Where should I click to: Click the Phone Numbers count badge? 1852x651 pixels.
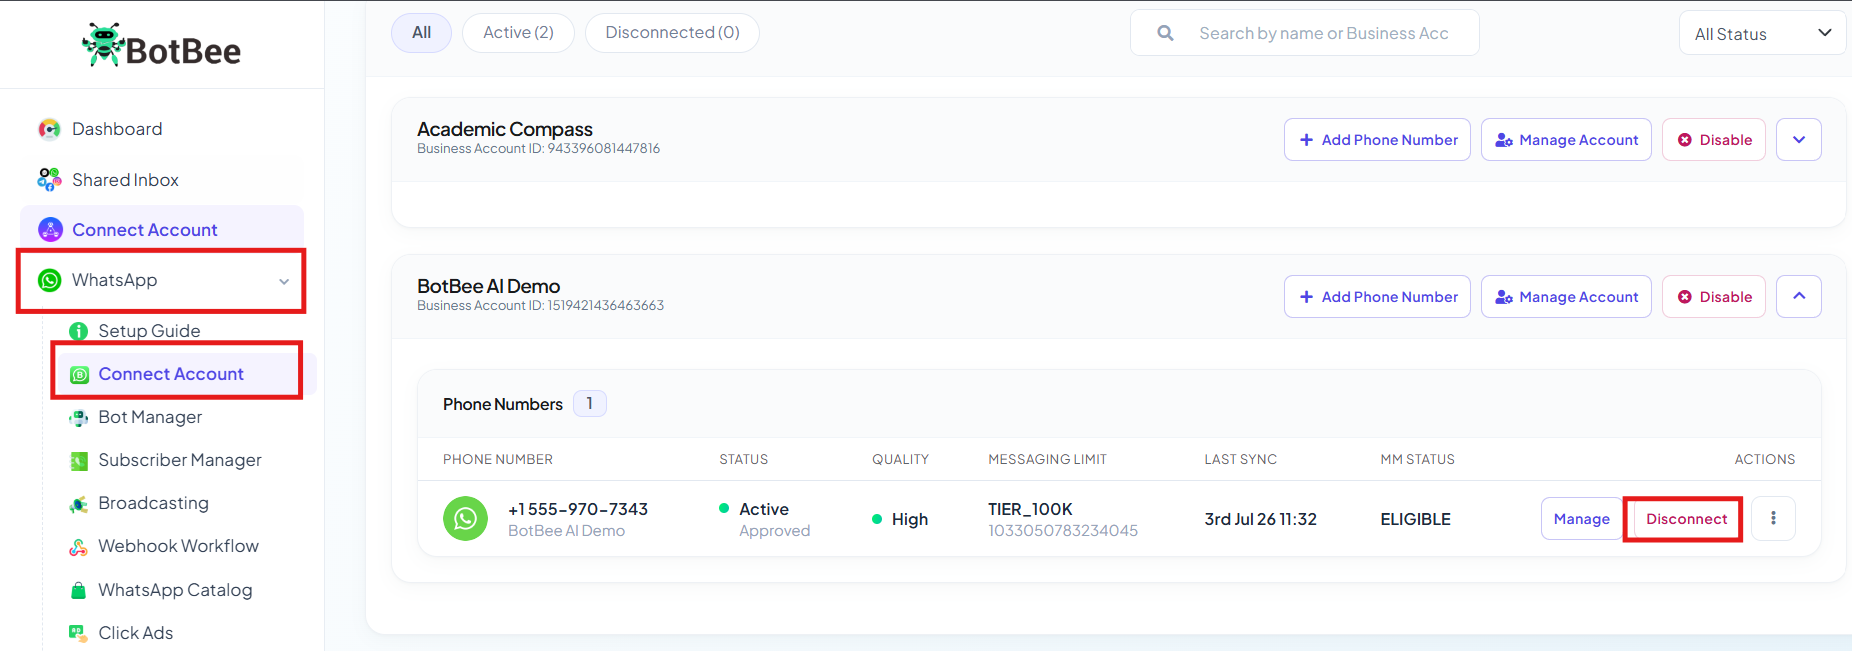590,404
